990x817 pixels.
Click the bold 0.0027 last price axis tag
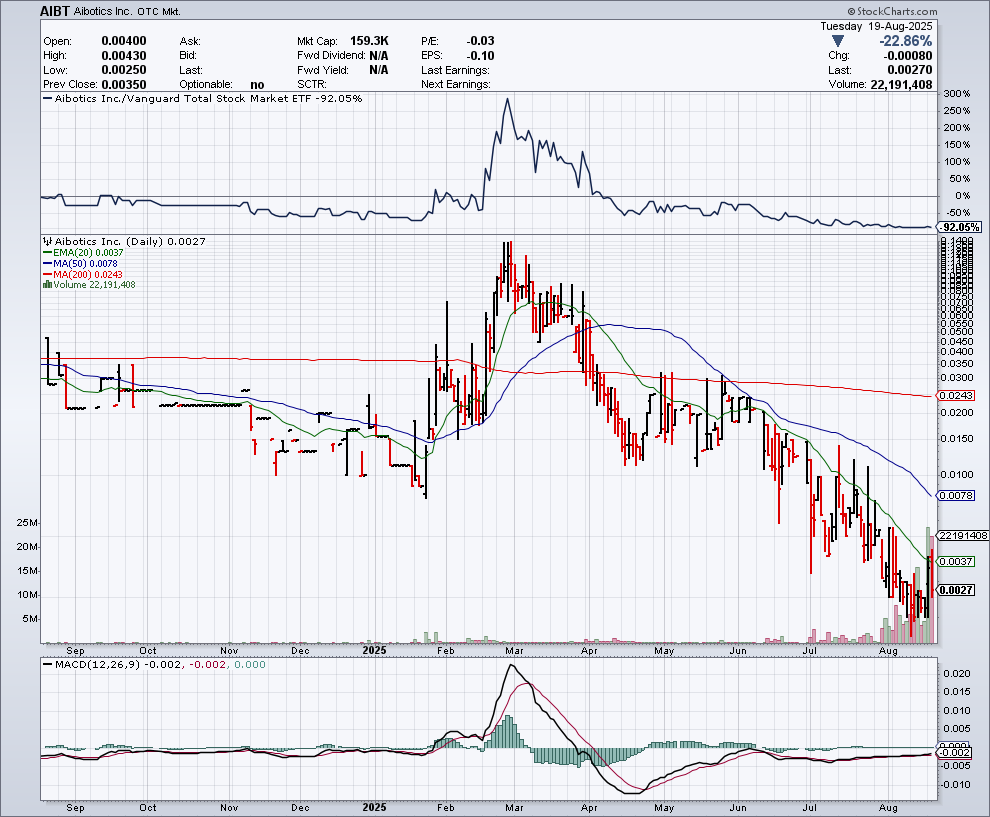coord(956,590)
